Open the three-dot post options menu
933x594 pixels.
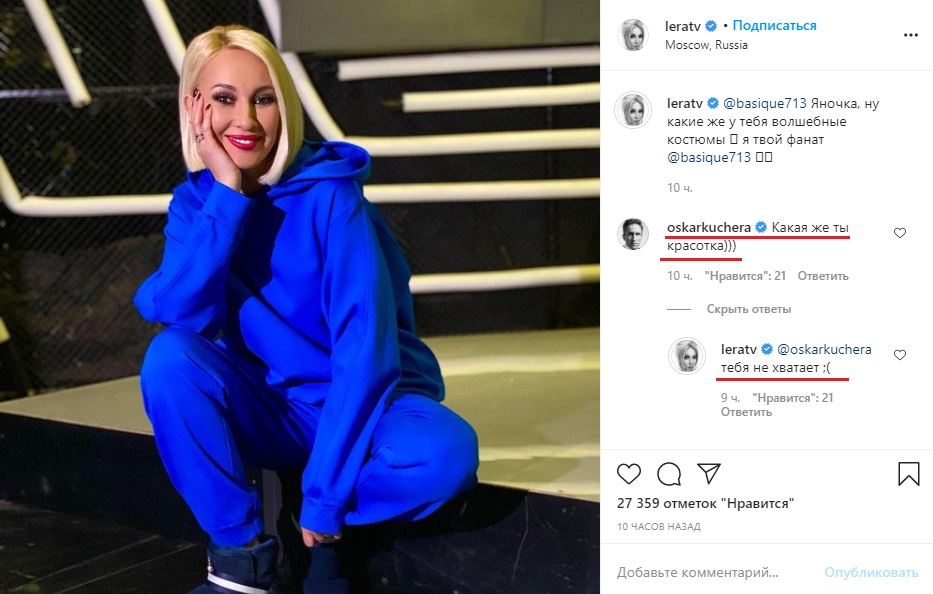[x=910, y=34]
